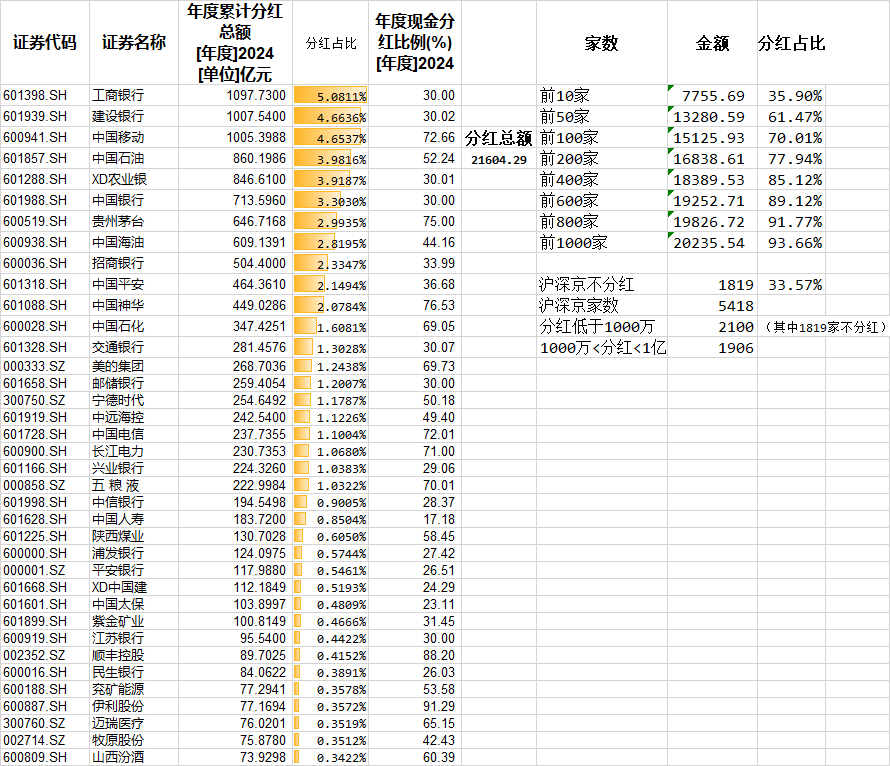This screenshot has width=890, height=766.
Task: Select the 沪深京不分红 label cell
Action: [x=586, y=285]
